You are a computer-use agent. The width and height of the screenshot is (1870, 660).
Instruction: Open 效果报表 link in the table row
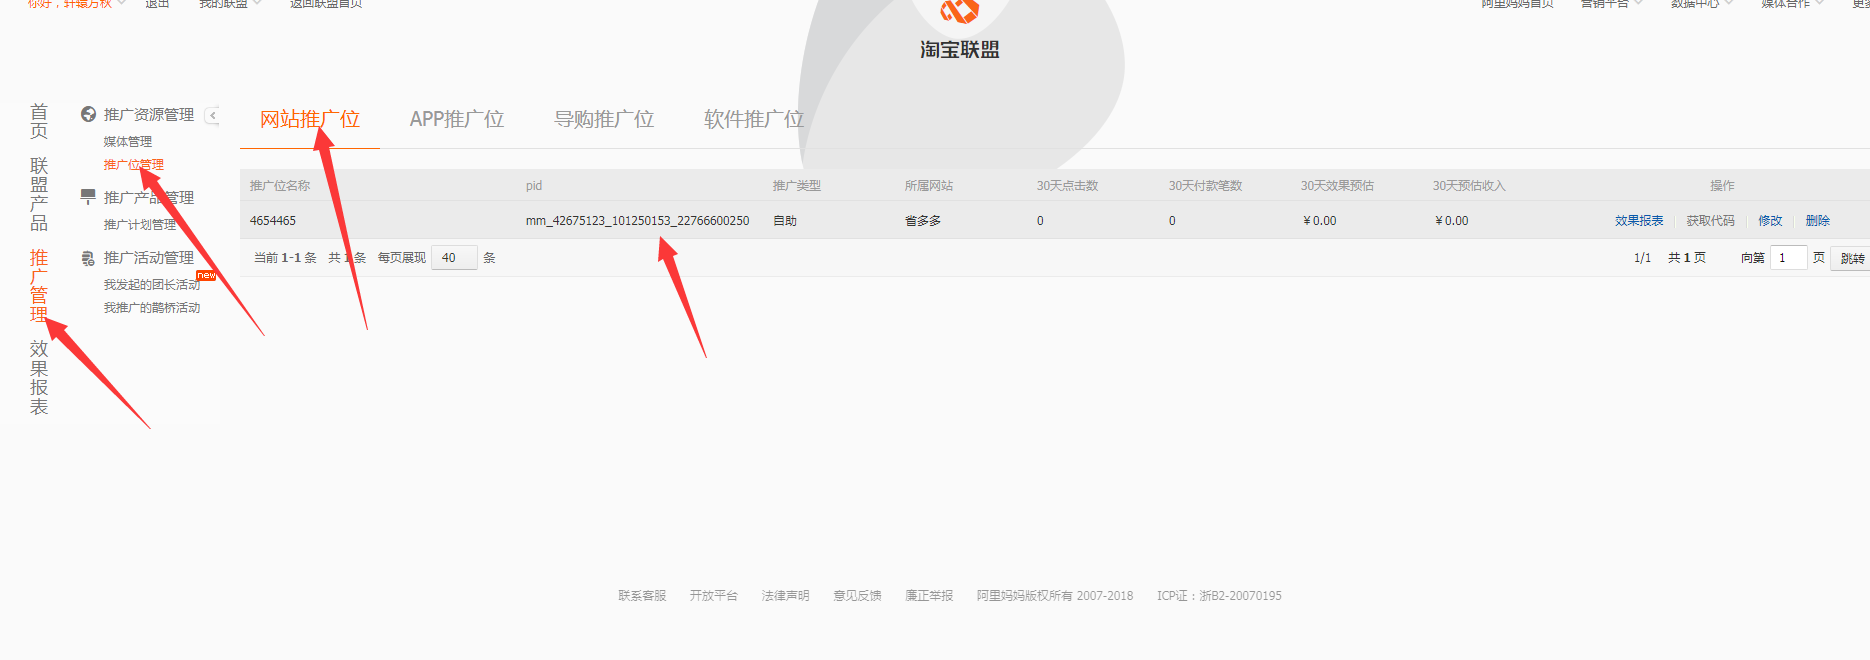coord(1639,221)
